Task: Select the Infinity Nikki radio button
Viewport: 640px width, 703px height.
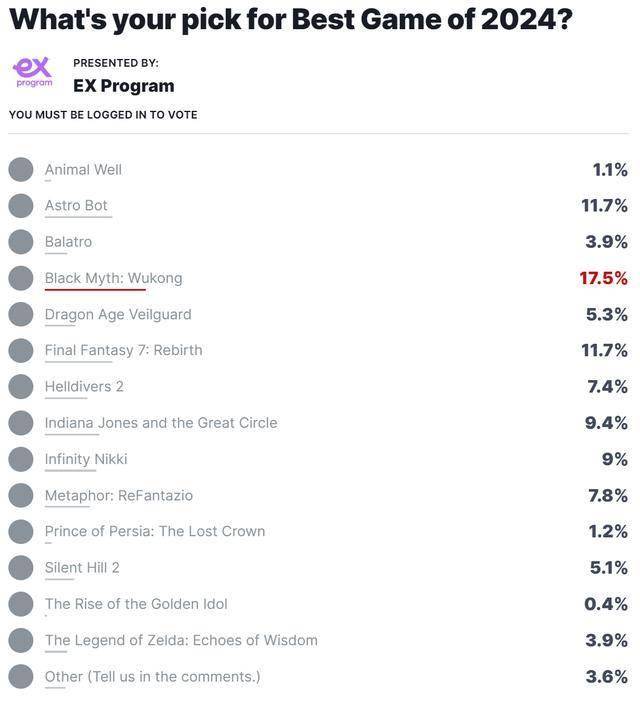Action: click(21, 459)
